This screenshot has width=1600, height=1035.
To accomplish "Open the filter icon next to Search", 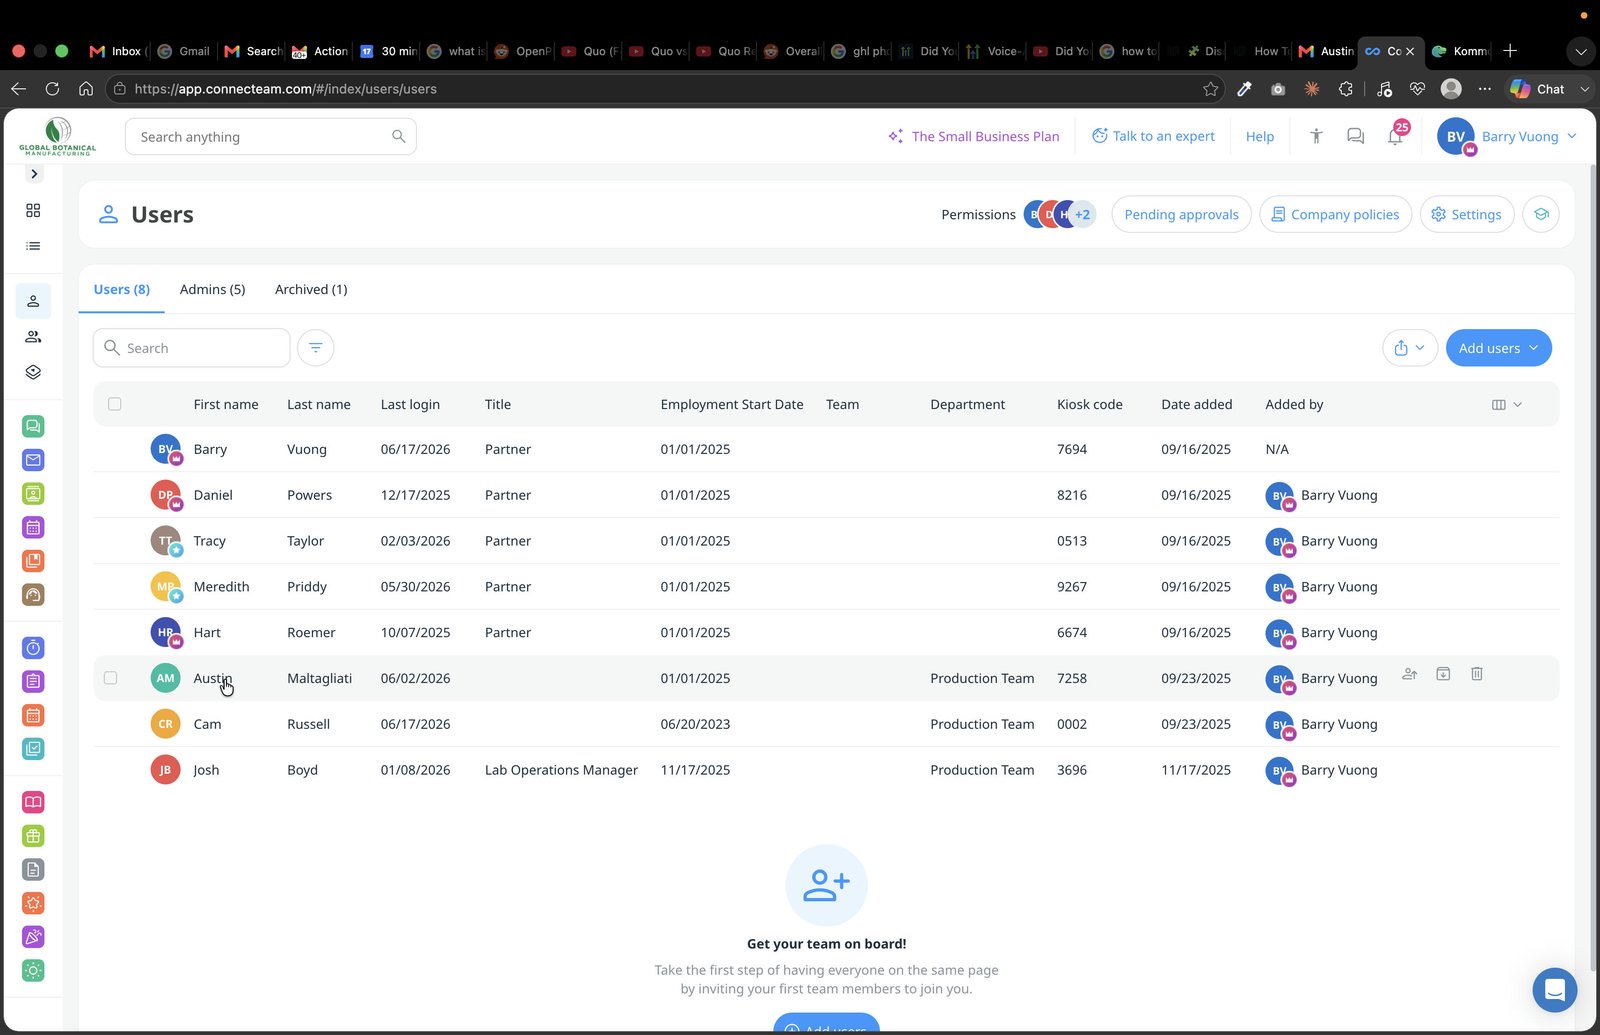I will click(x=315, y=348).
